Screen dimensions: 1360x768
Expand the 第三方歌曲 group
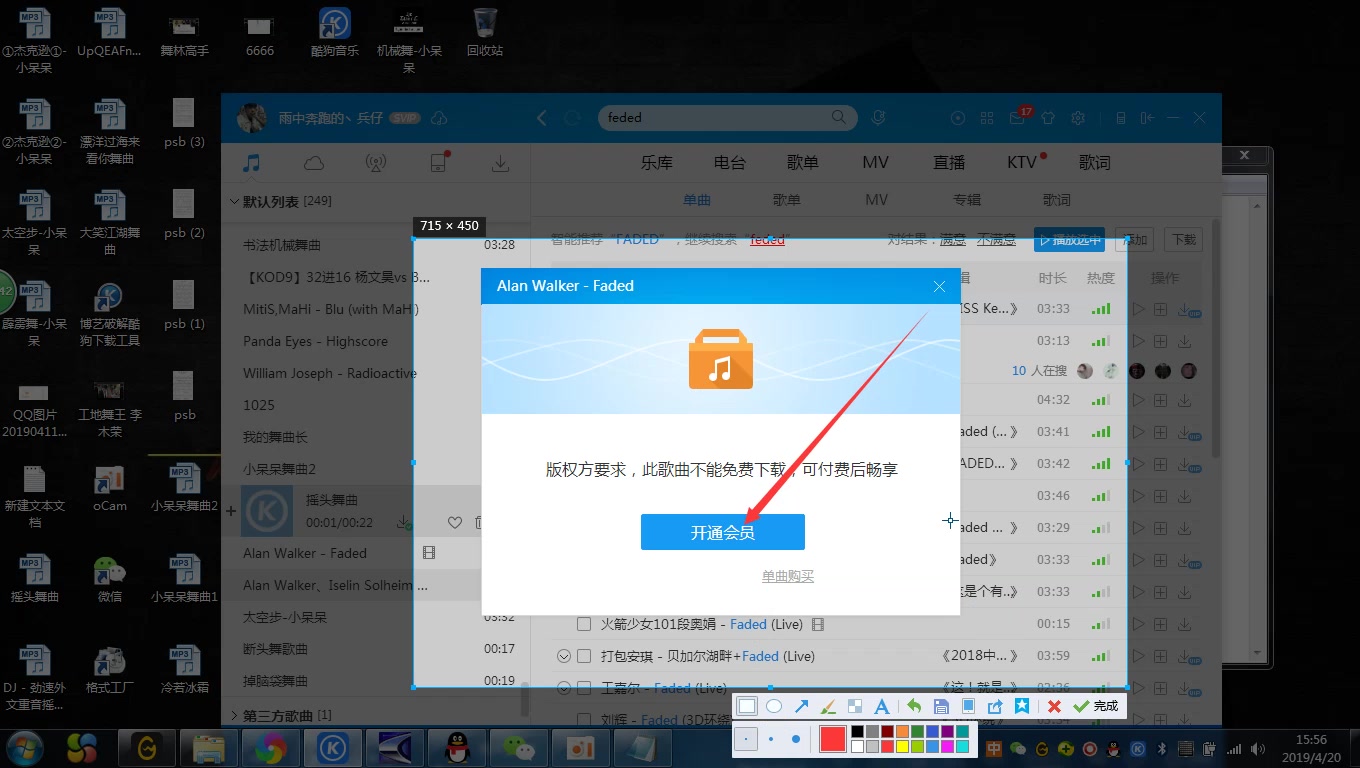tap(235, 716)
